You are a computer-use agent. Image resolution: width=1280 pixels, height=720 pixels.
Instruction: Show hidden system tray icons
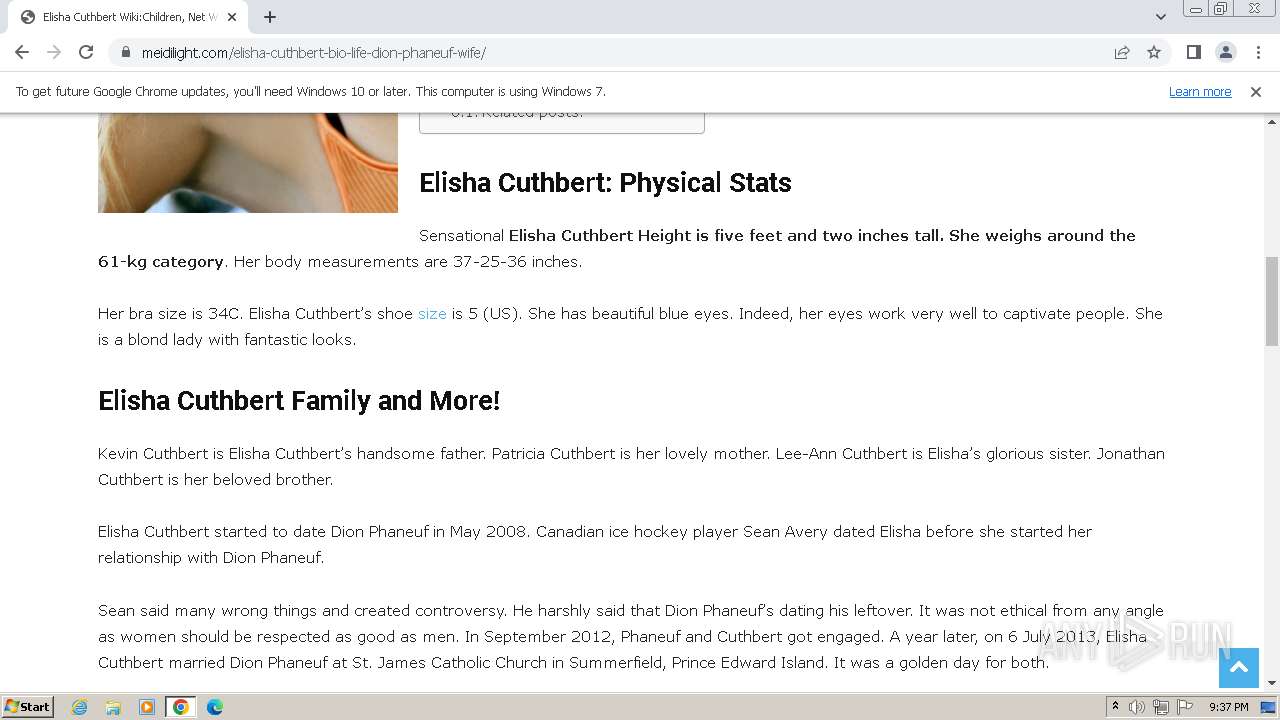[1115, 707]
